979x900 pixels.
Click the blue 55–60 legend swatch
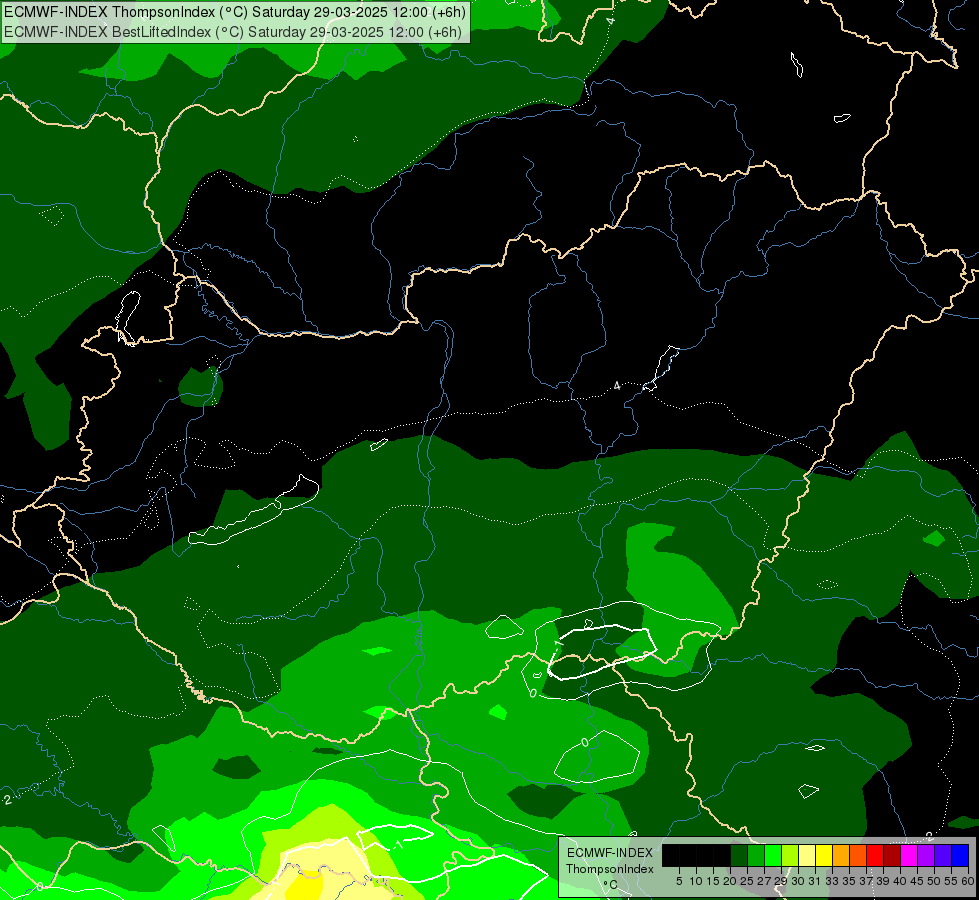(960, 855)
